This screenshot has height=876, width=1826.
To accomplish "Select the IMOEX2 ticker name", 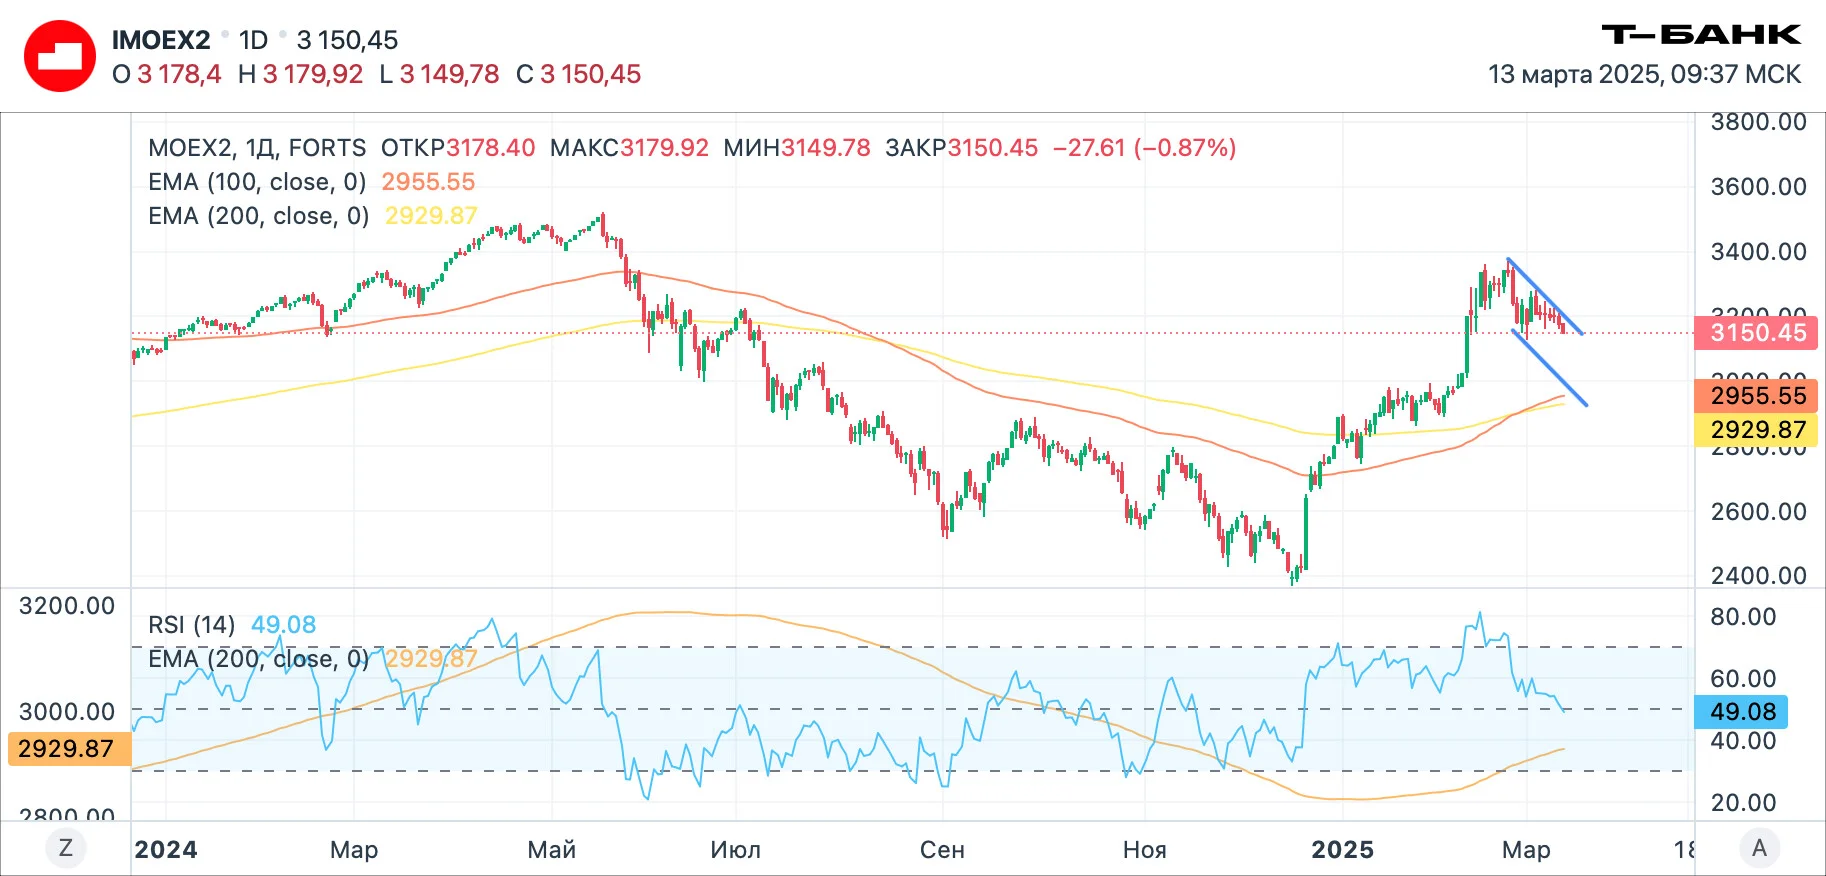I will click(x=161, y=40).
